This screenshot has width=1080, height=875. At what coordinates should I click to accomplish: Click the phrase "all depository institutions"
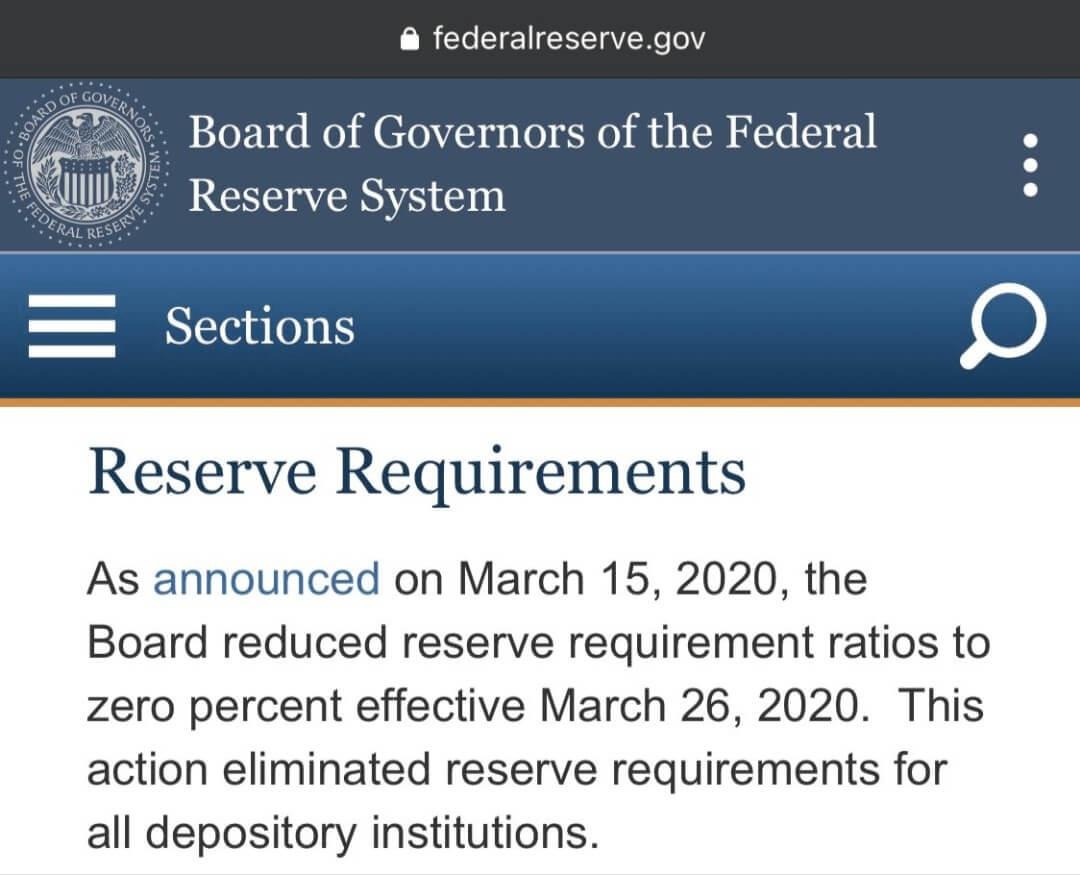click(342, 833)
